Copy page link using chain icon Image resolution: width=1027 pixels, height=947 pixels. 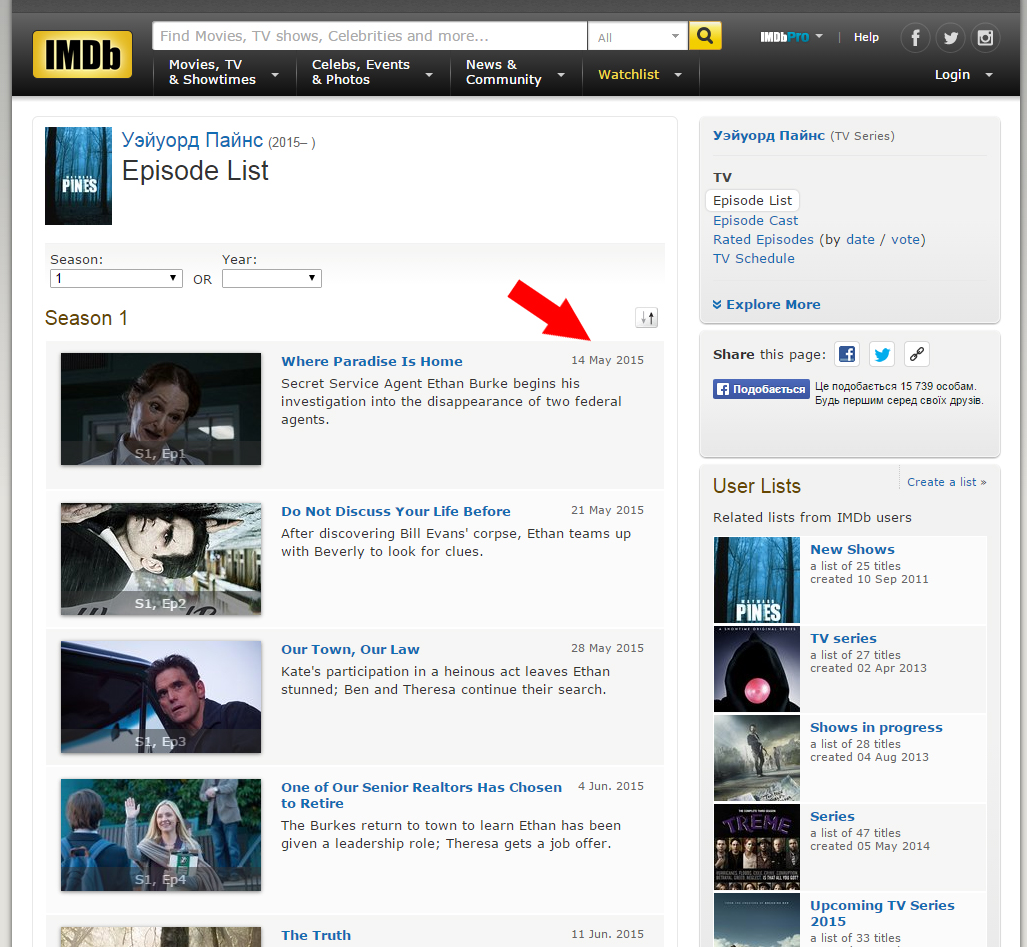pyautogui.click(x=916, y=354)
